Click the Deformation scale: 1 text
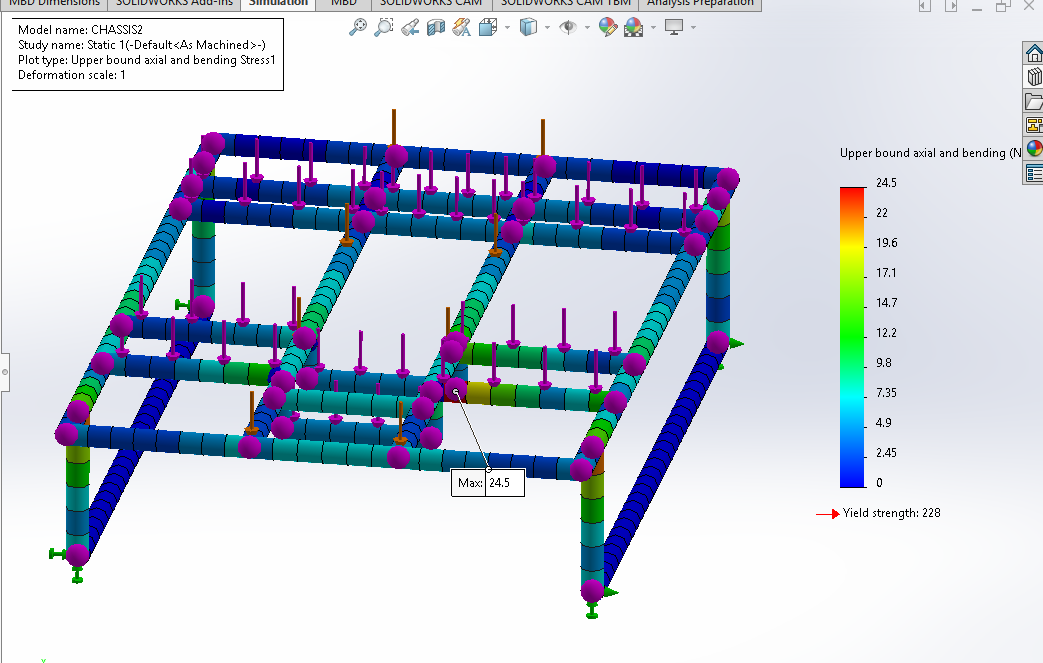The image size is (1043, 663). (x=71, y=75)
